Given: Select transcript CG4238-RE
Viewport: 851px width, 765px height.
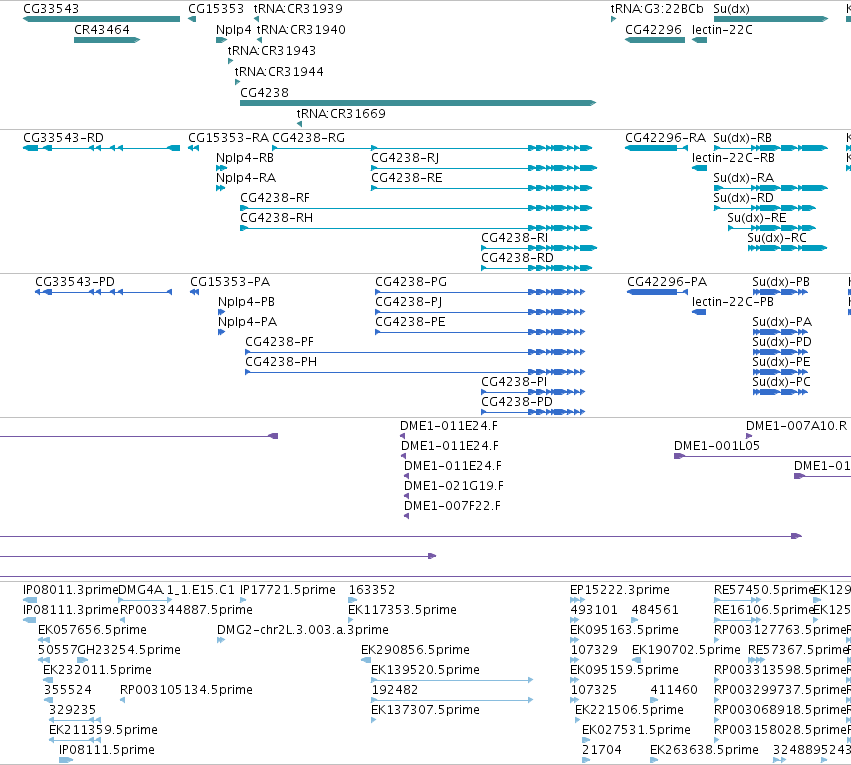Looking at the screenshot, I should [x=407, y=178].
